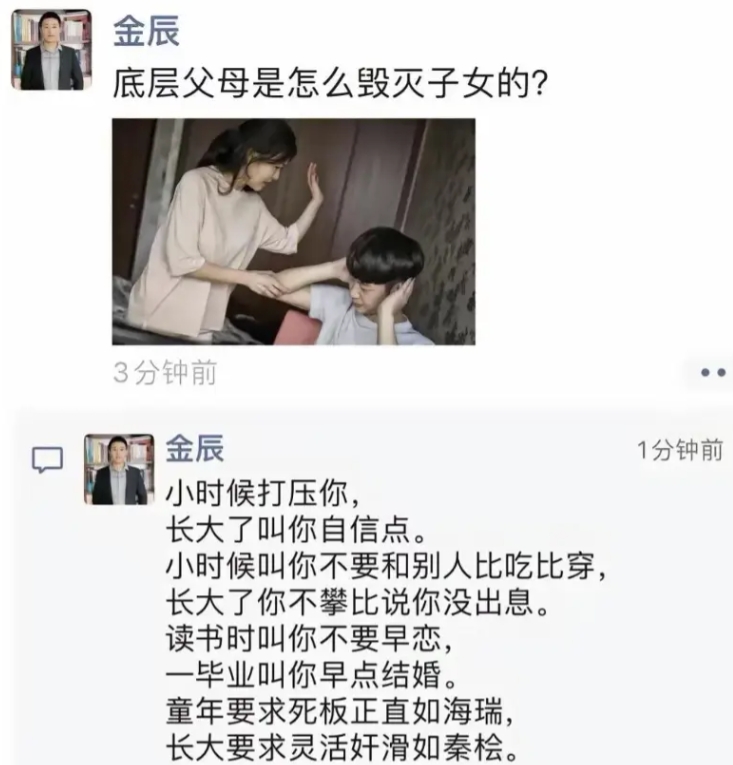Open the poster's profile avatar at top
The image size is (733, 765).
coord(52,50)
